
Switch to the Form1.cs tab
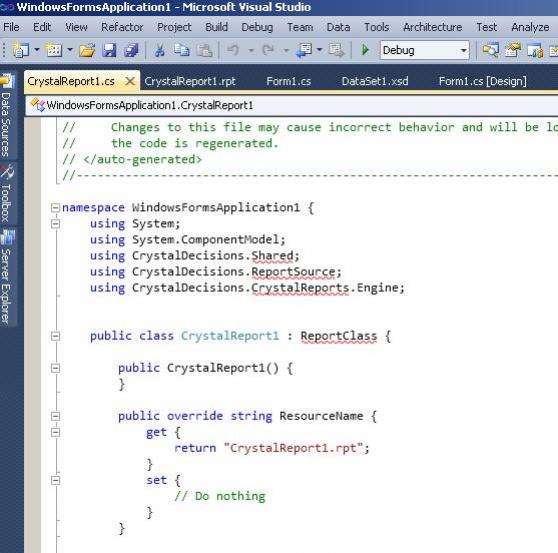click(289, 81)
